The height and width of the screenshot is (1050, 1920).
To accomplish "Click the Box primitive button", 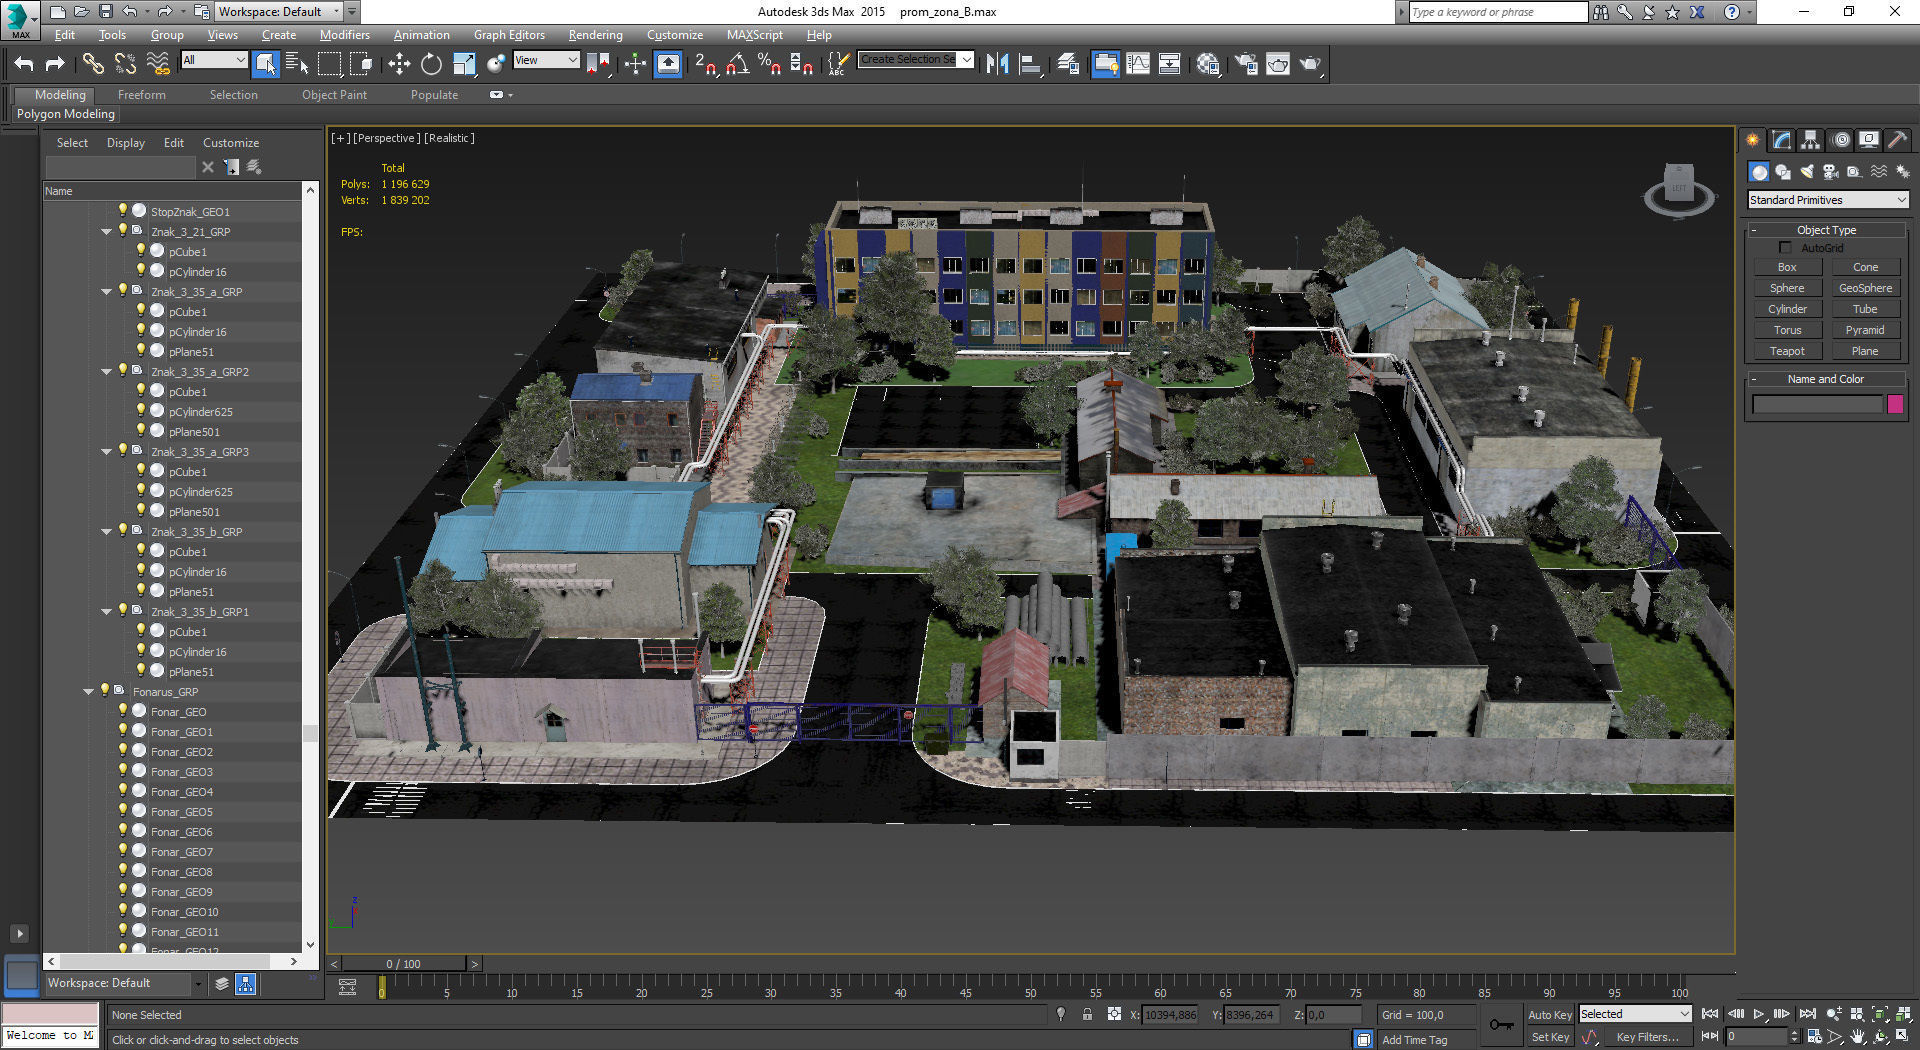I will click(1787, 268).
